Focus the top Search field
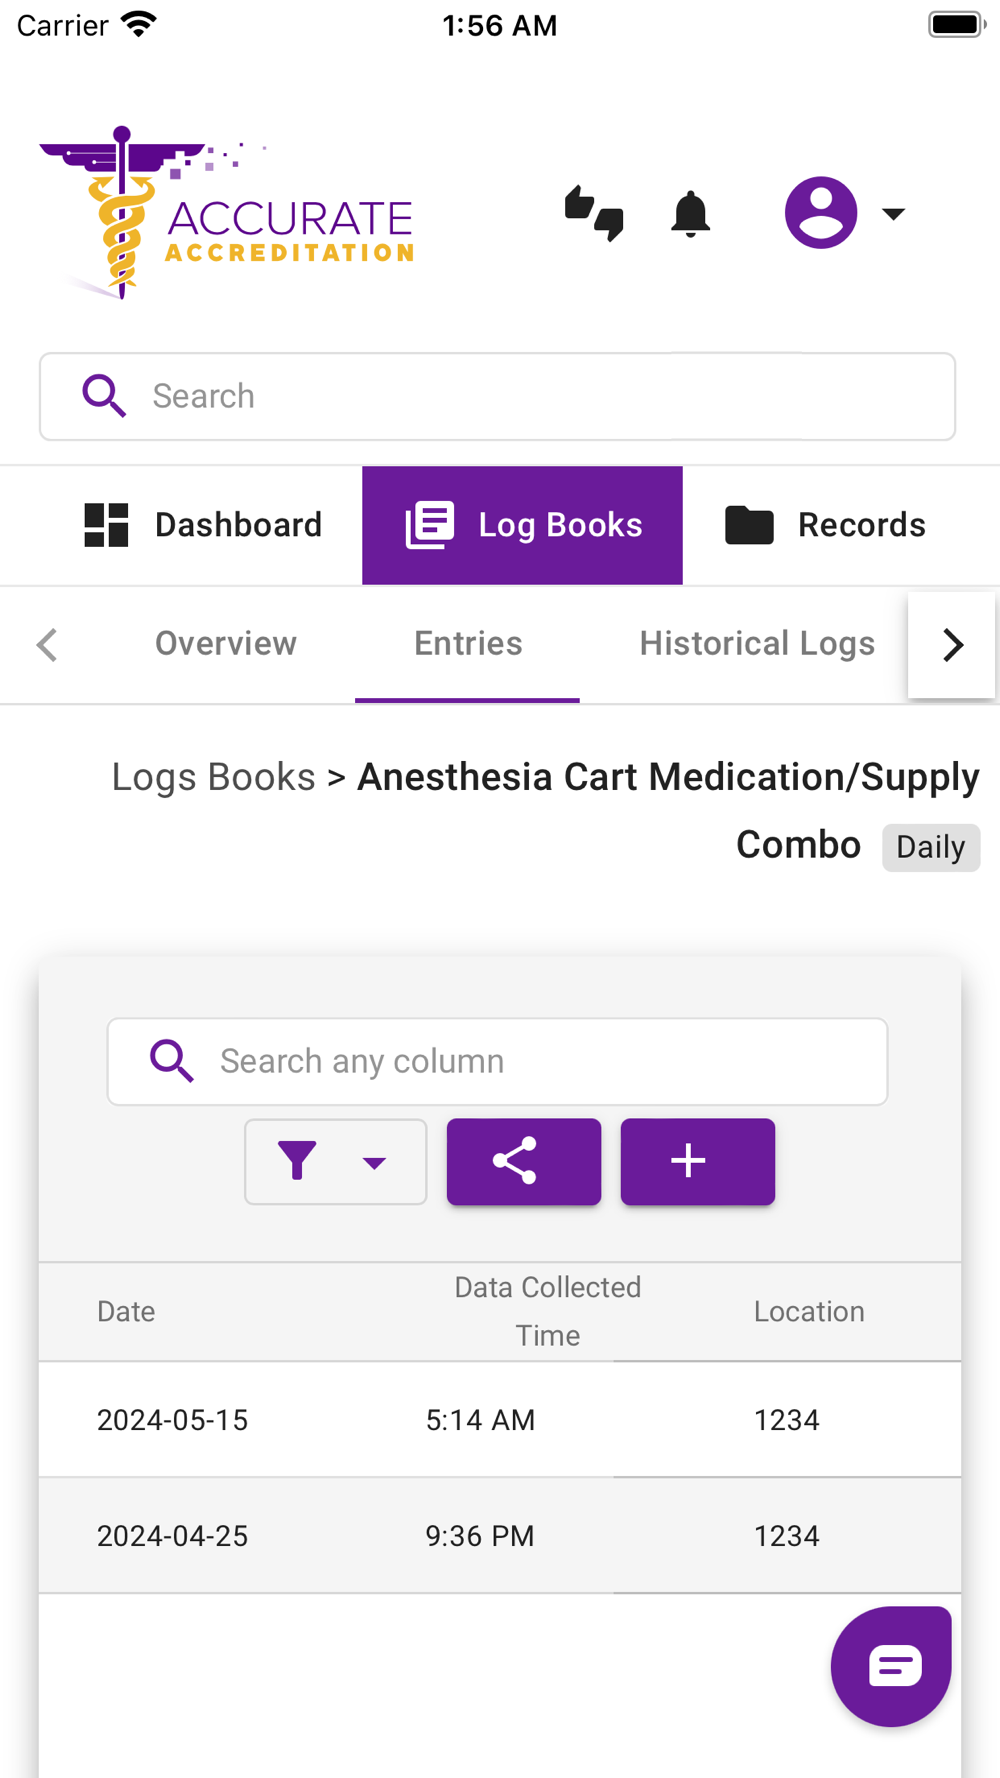The height and width of the screenshot is (1778, 1000). tap(498, 396)
